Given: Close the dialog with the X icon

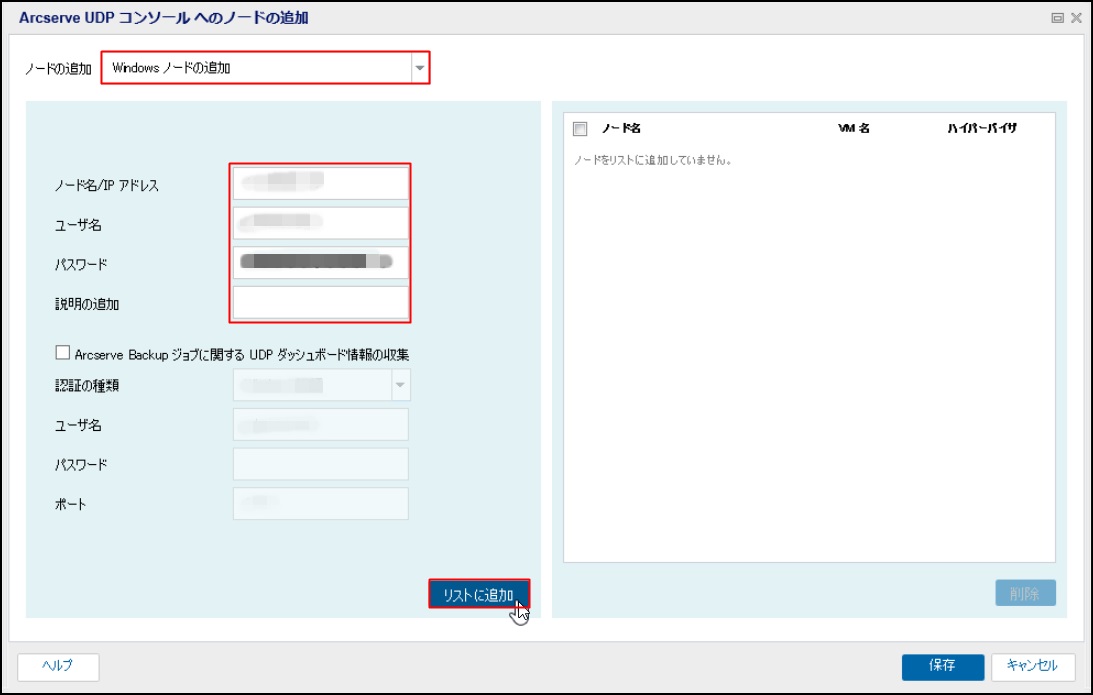Looking at the screenshot, I should [x=1076, y=18].
